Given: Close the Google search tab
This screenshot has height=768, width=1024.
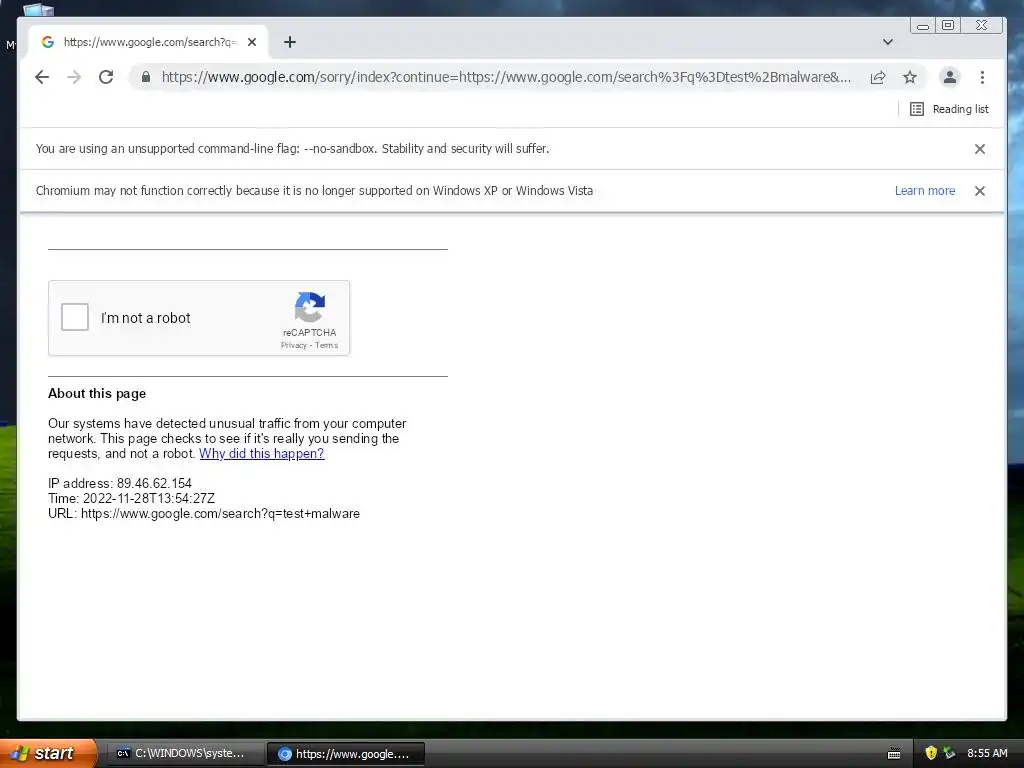Looking at the screenshot, I should tap(252, 42).
